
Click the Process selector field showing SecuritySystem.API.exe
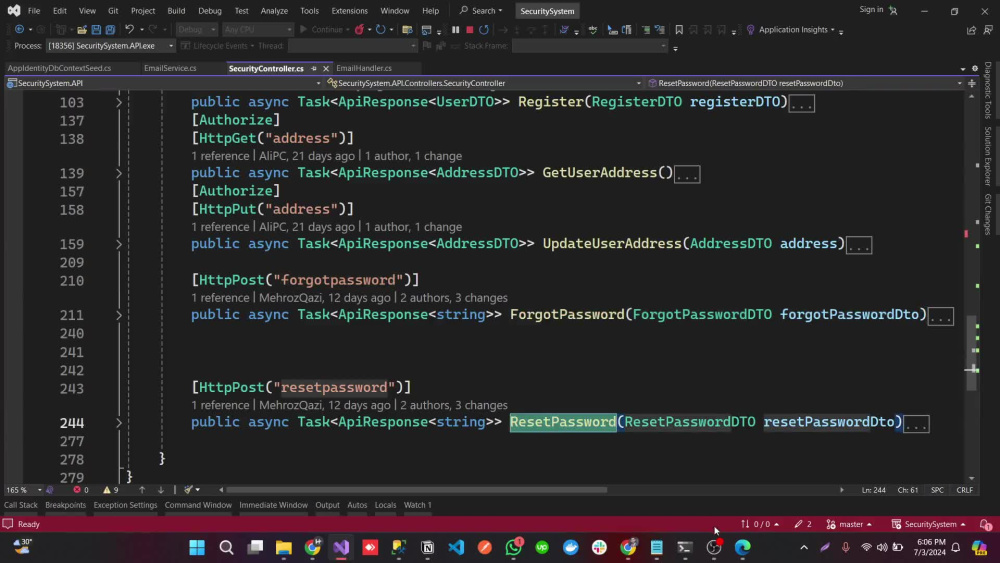110,46
